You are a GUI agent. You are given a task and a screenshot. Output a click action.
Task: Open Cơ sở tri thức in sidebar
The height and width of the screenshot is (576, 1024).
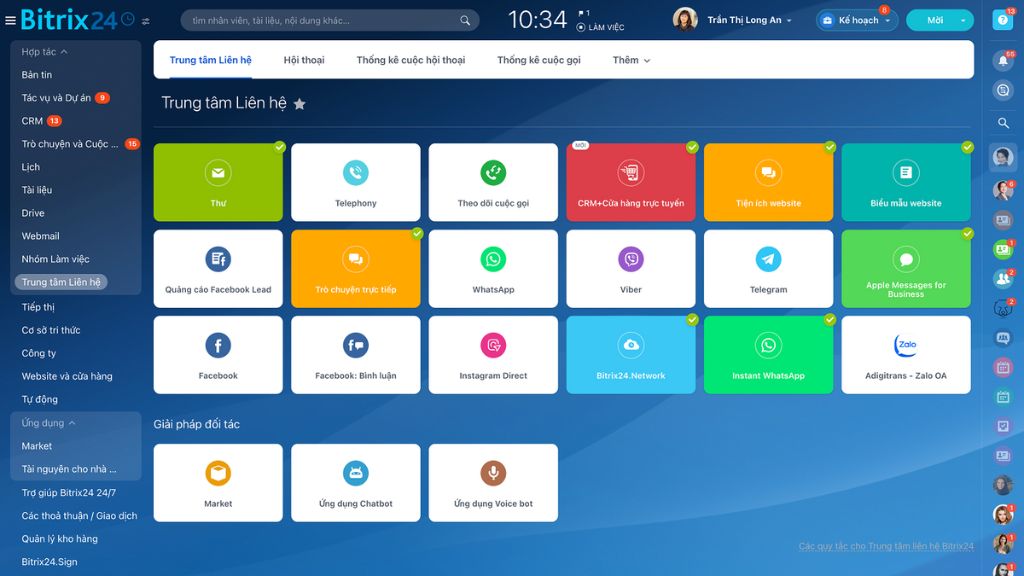(51, 330)
